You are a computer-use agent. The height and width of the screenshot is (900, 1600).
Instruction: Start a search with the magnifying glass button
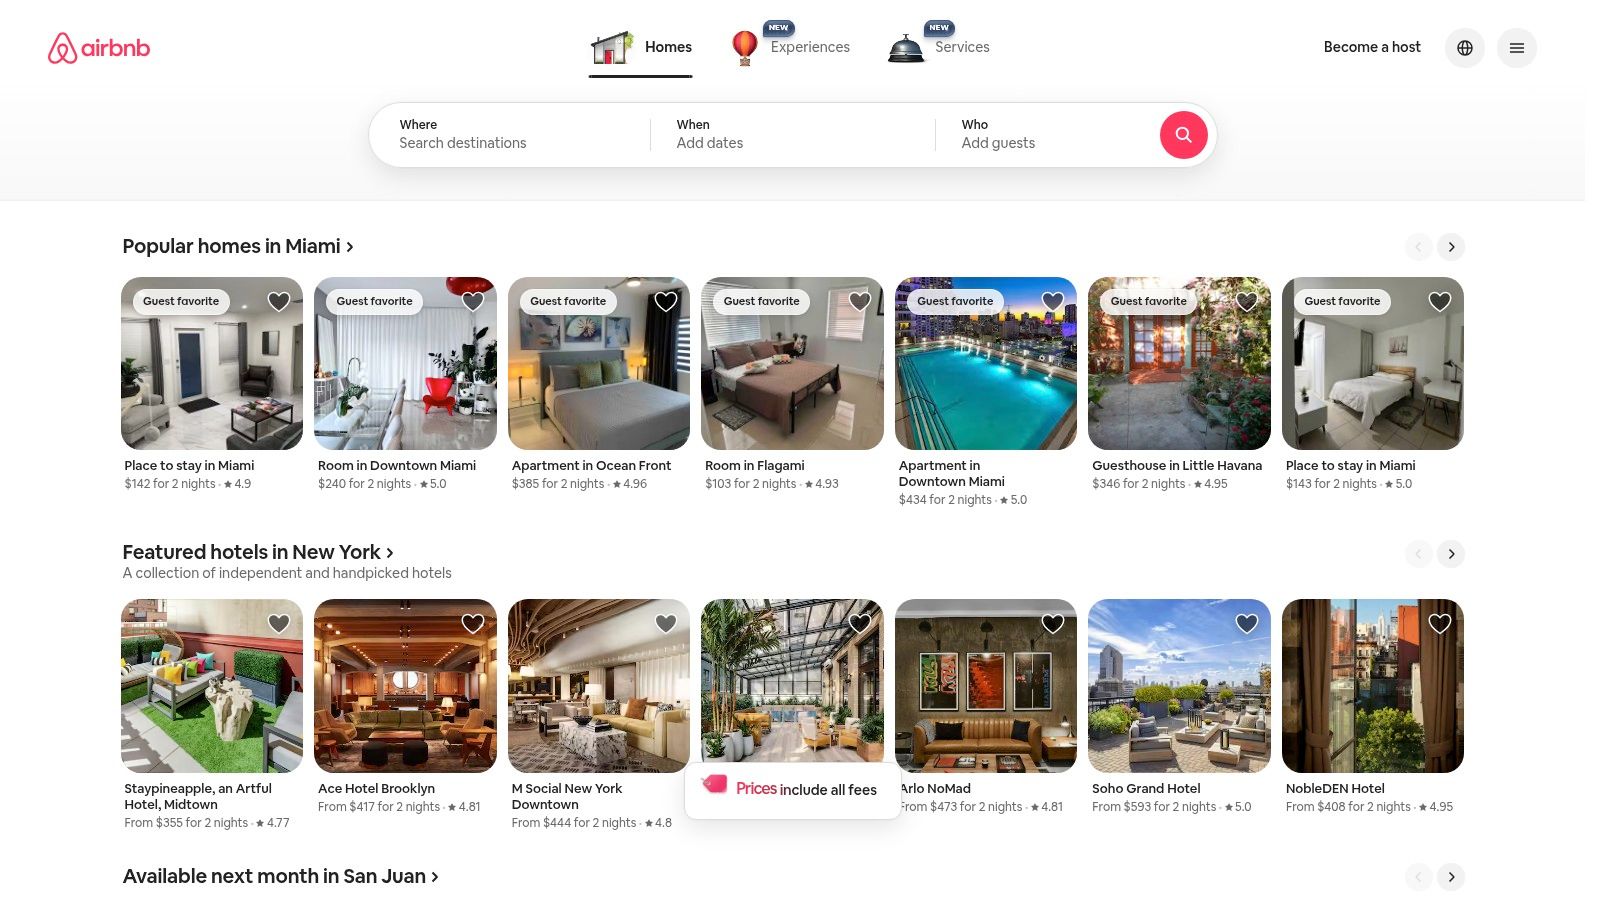[x=1183, y=134]
